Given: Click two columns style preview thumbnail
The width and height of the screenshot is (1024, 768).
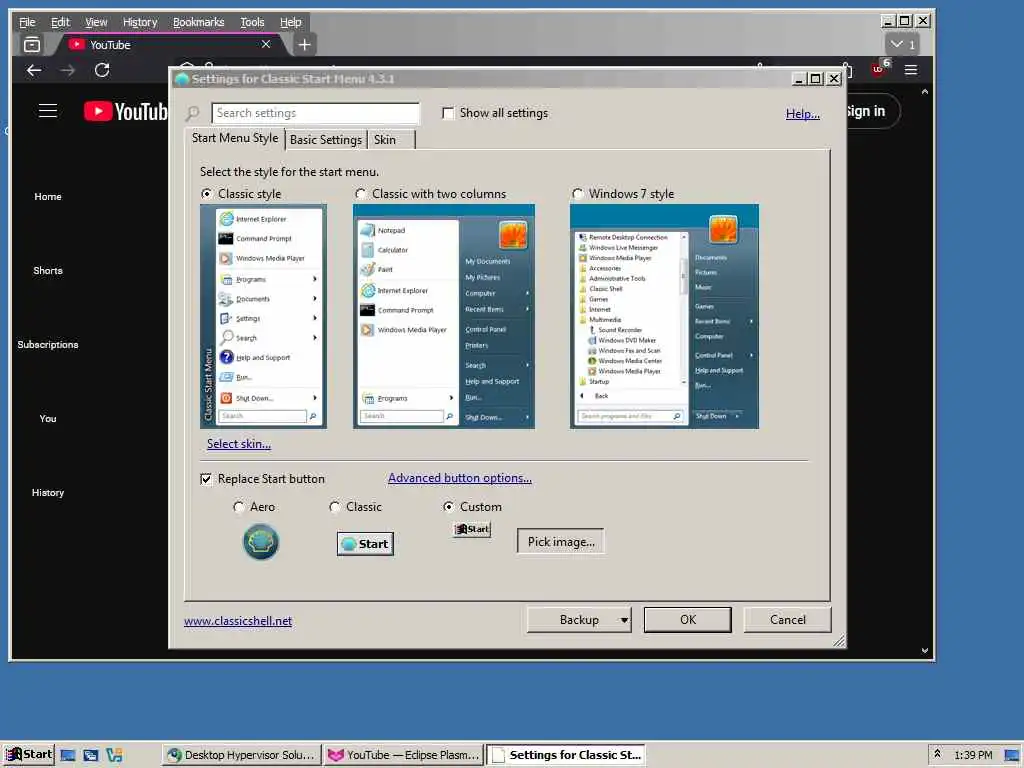Looking at the screenshot, I should pos(444,317).
